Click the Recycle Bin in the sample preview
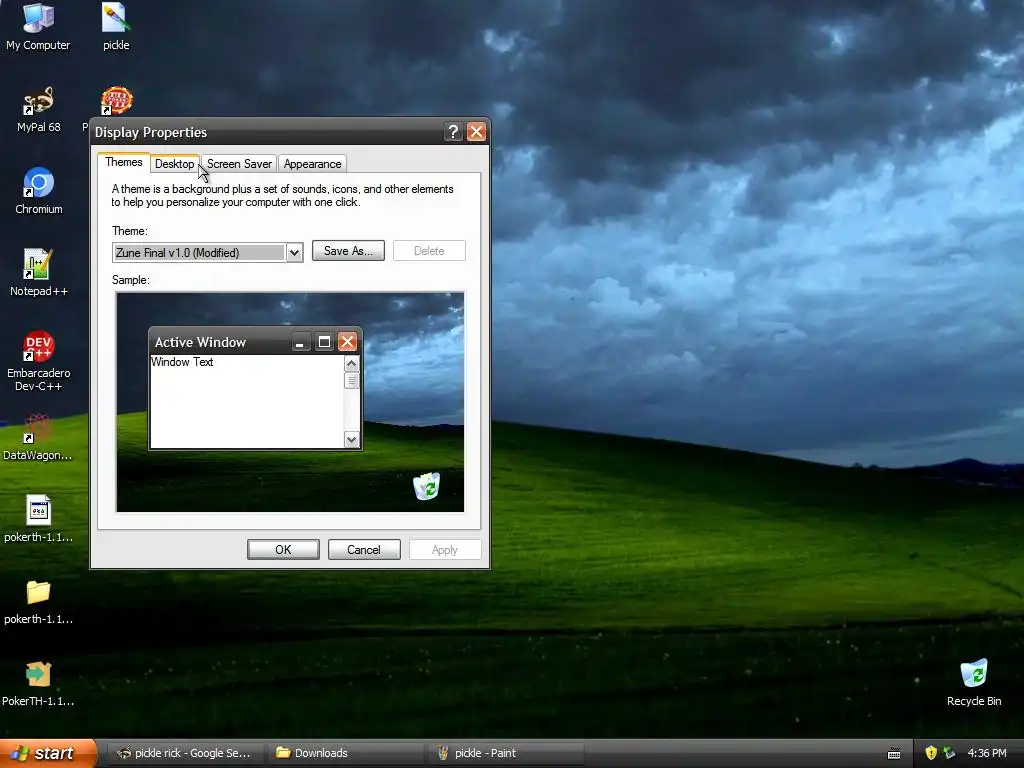 [426, 486]
